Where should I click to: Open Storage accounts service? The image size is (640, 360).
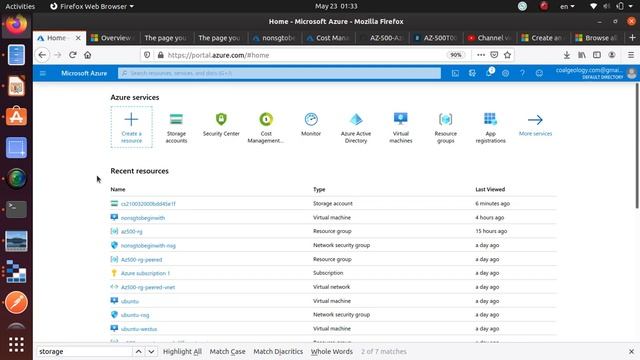click(x=176, y=128)
